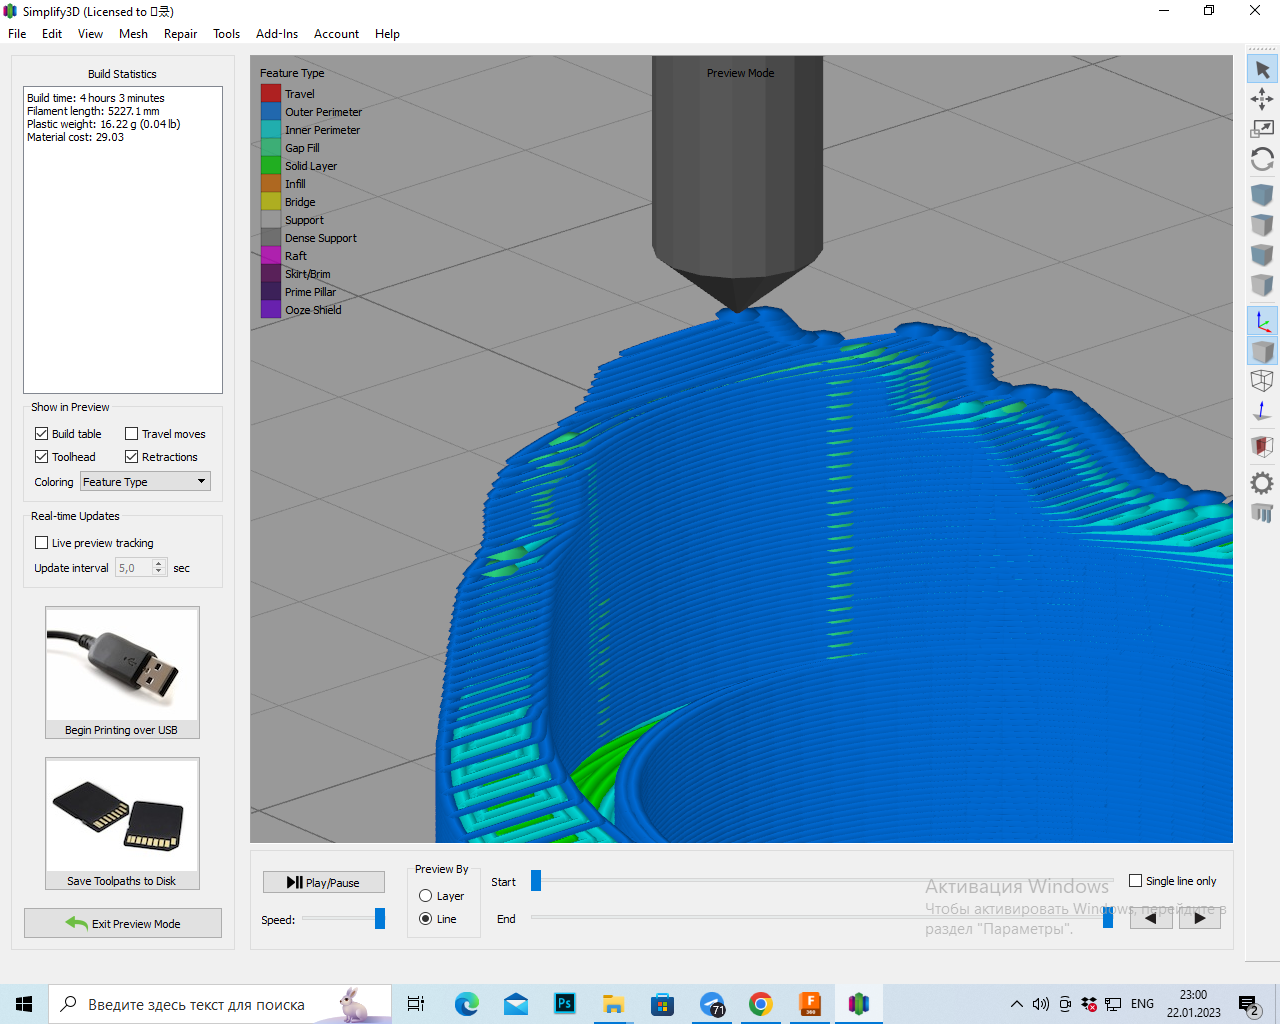Open the cross section view tool
This screenshot has height=1024, width=1280.
1262,446
